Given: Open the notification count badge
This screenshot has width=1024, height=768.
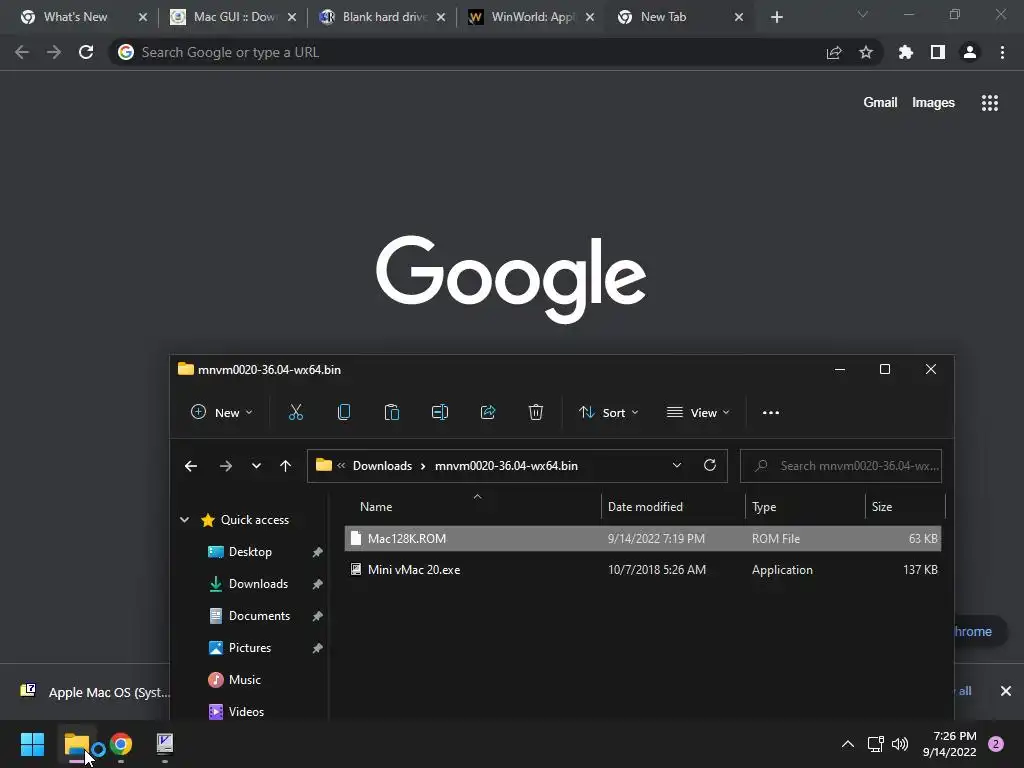Looking at the screenshot, I should [x=996, y=744].
